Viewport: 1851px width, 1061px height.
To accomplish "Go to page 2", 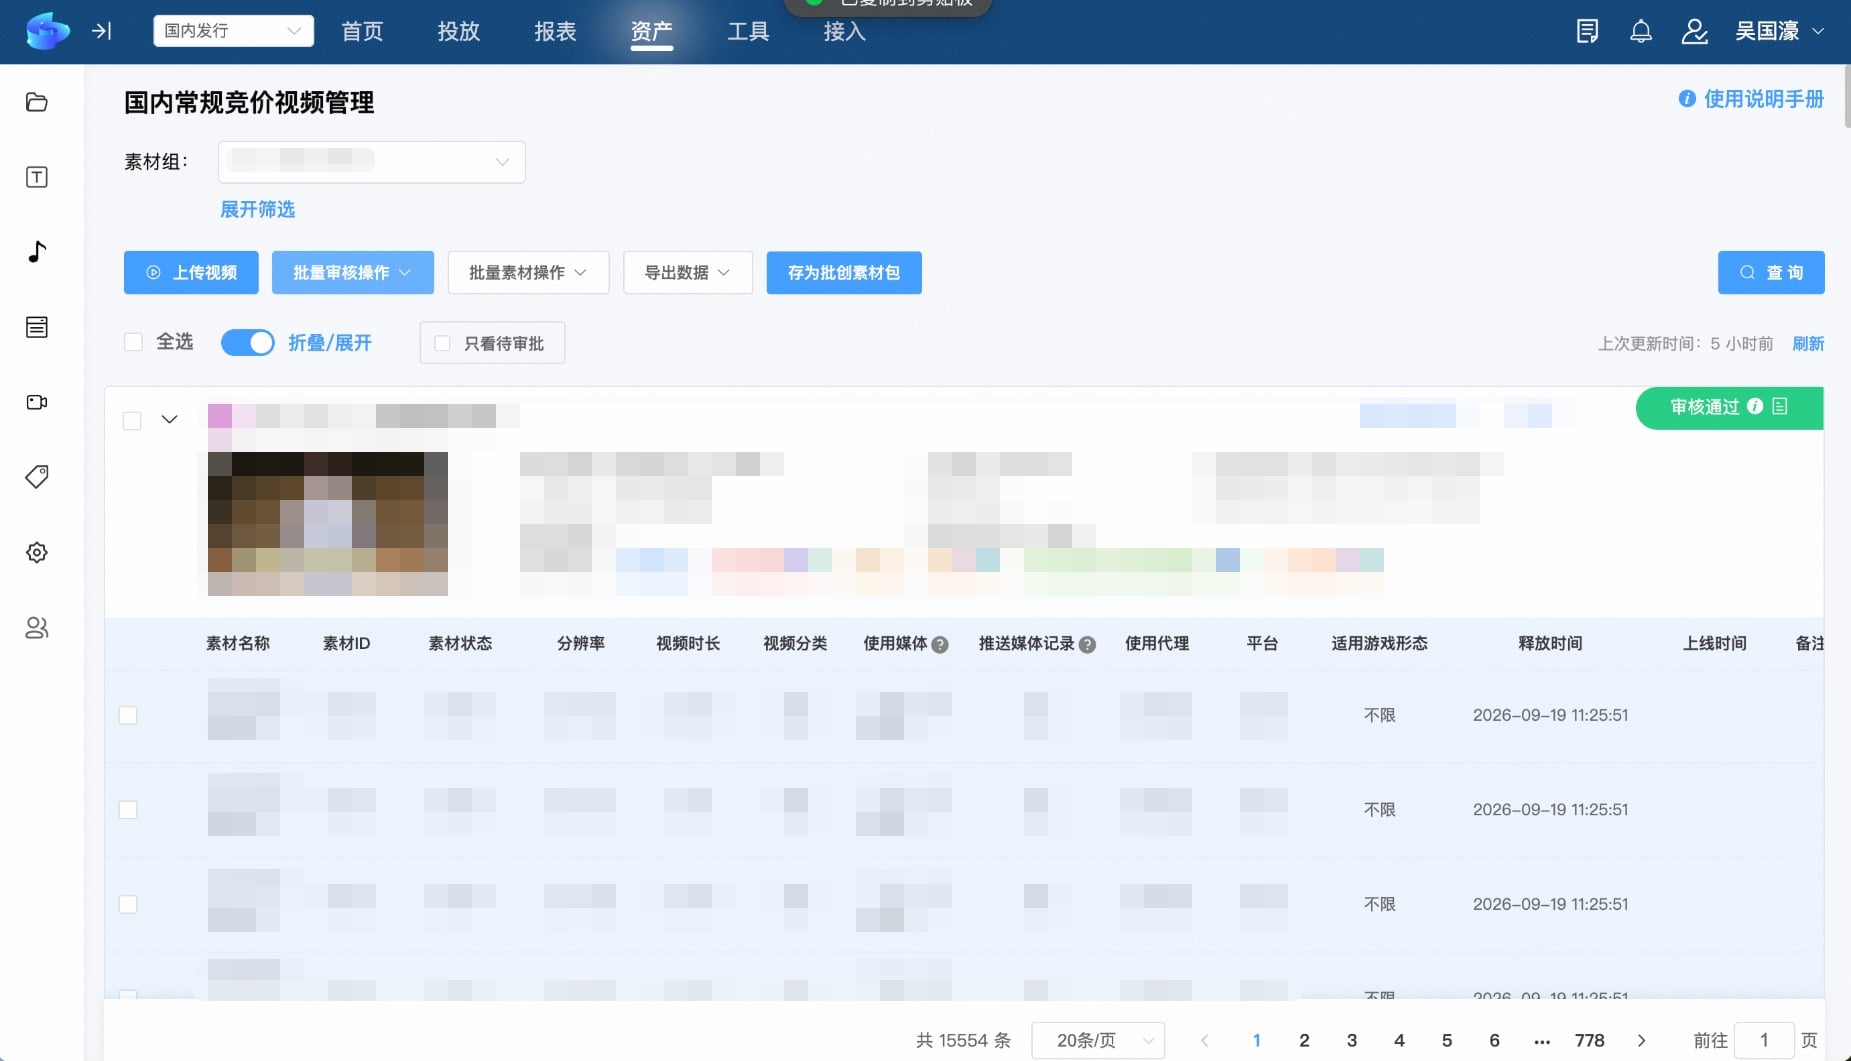I will (x=1304, y=1041).
